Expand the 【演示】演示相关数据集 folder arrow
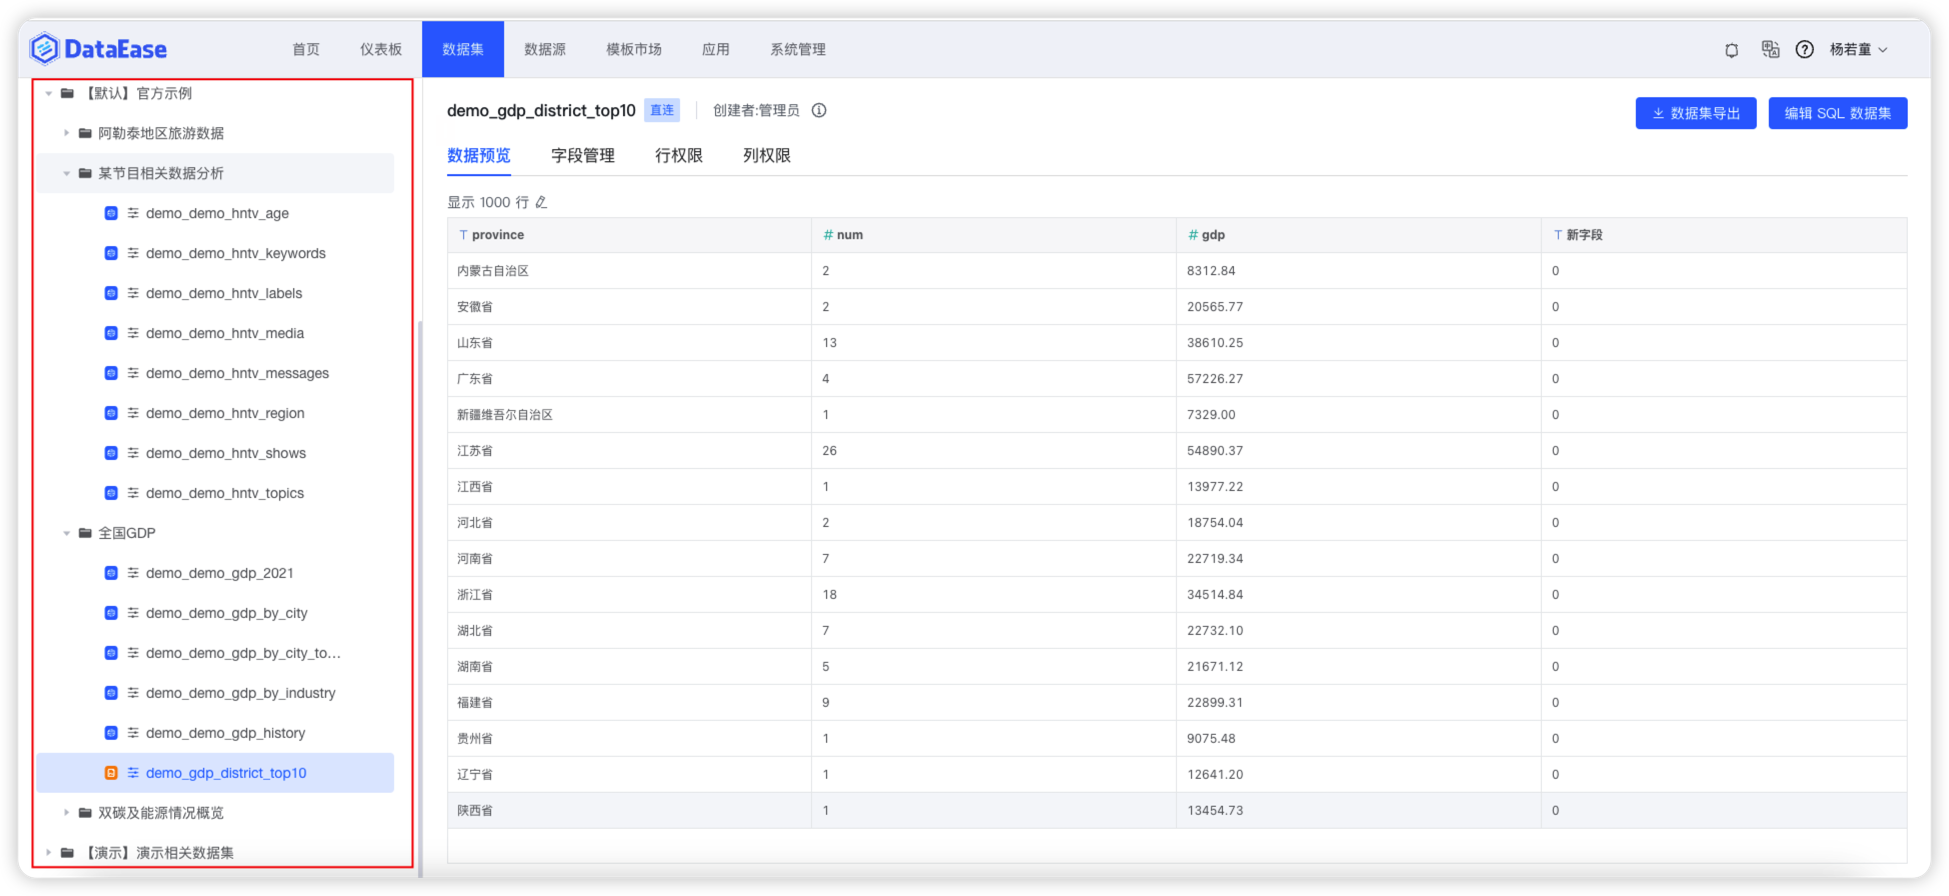 48,853
